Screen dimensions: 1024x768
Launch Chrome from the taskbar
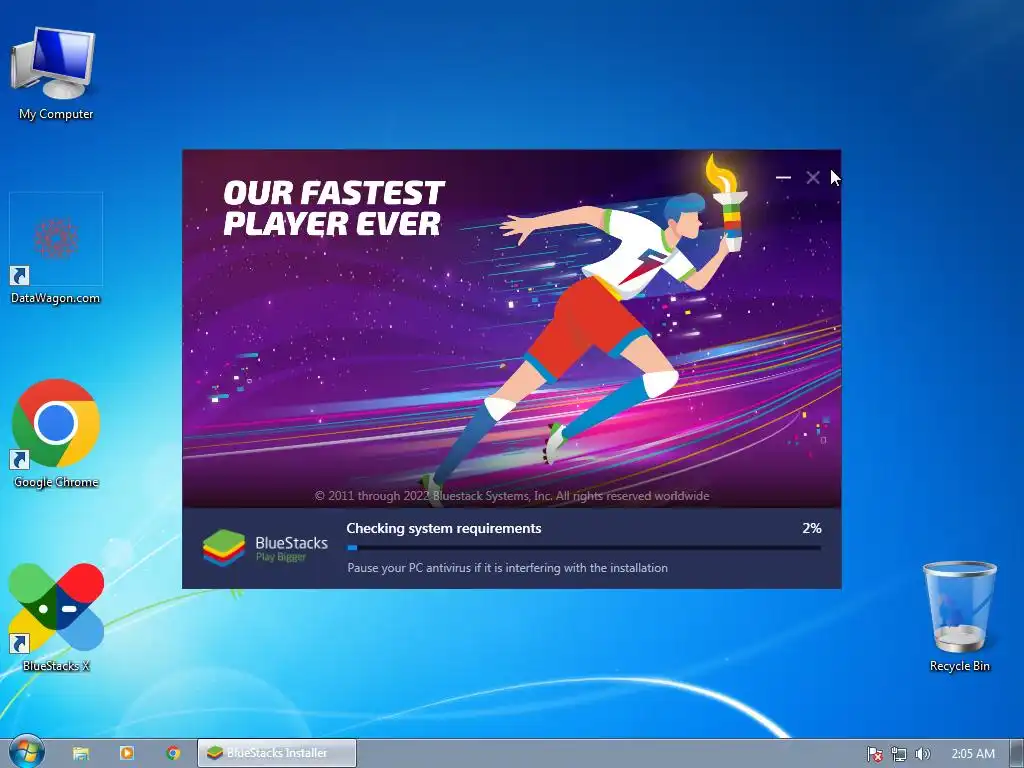click(x=173, y=753)
